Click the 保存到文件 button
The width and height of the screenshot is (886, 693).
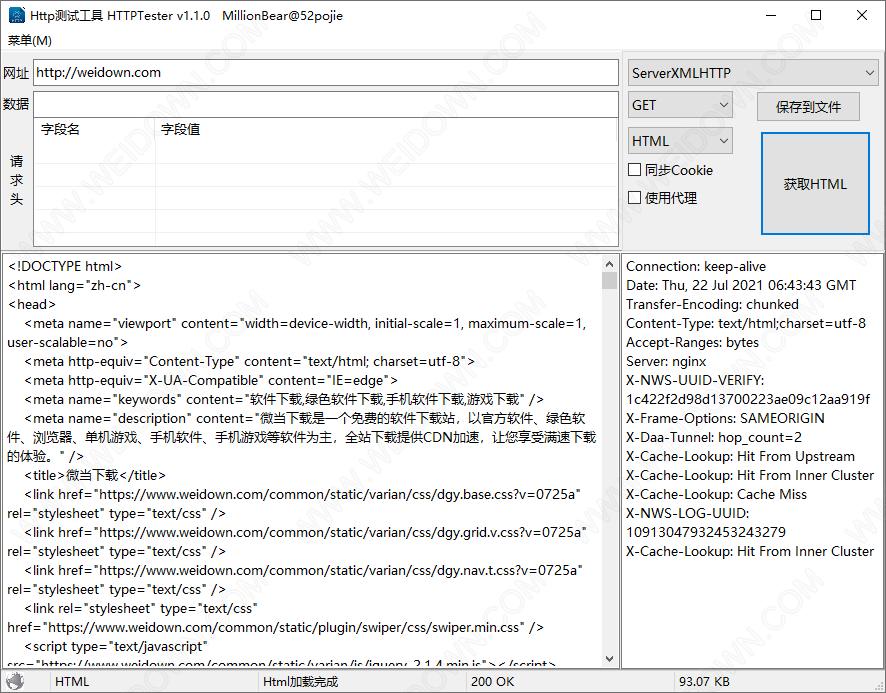[x=808, y=107]
